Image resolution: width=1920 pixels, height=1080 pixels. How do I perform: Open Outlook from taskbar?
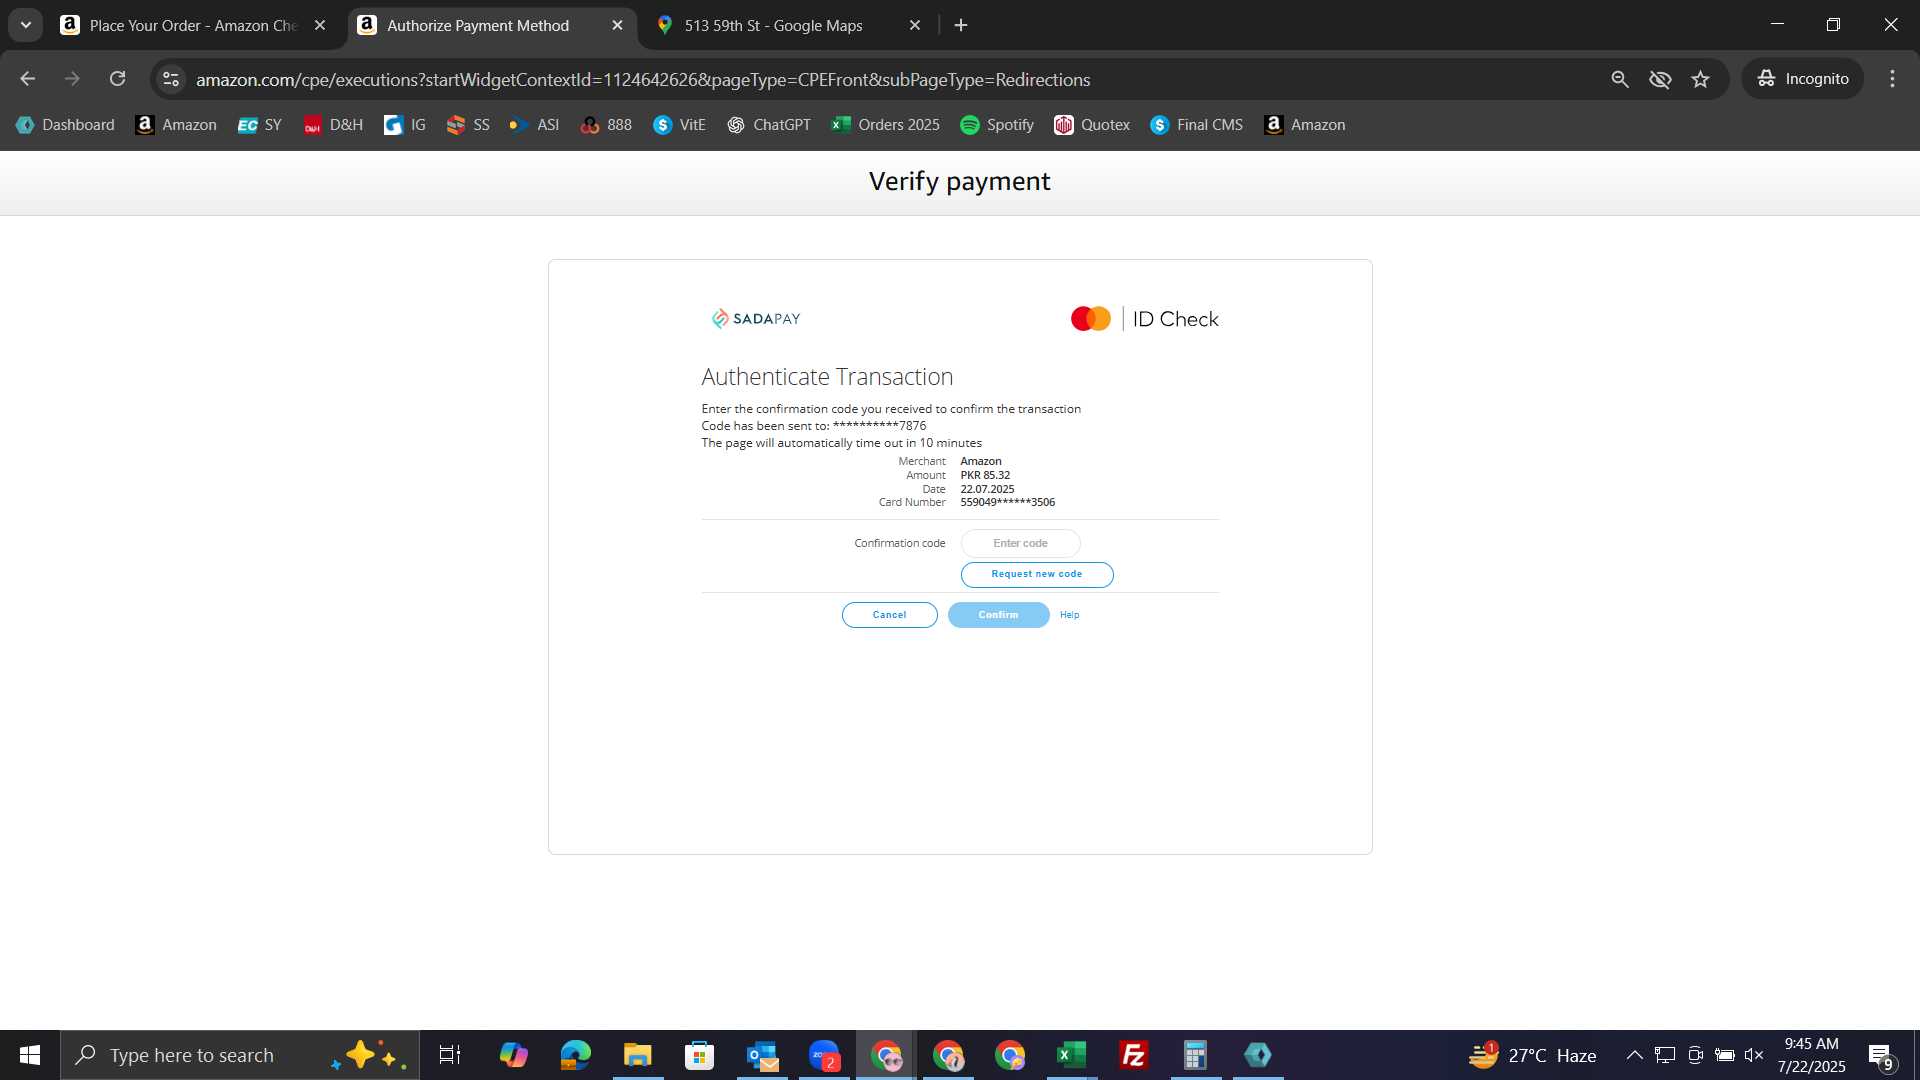pos(762,1055)
